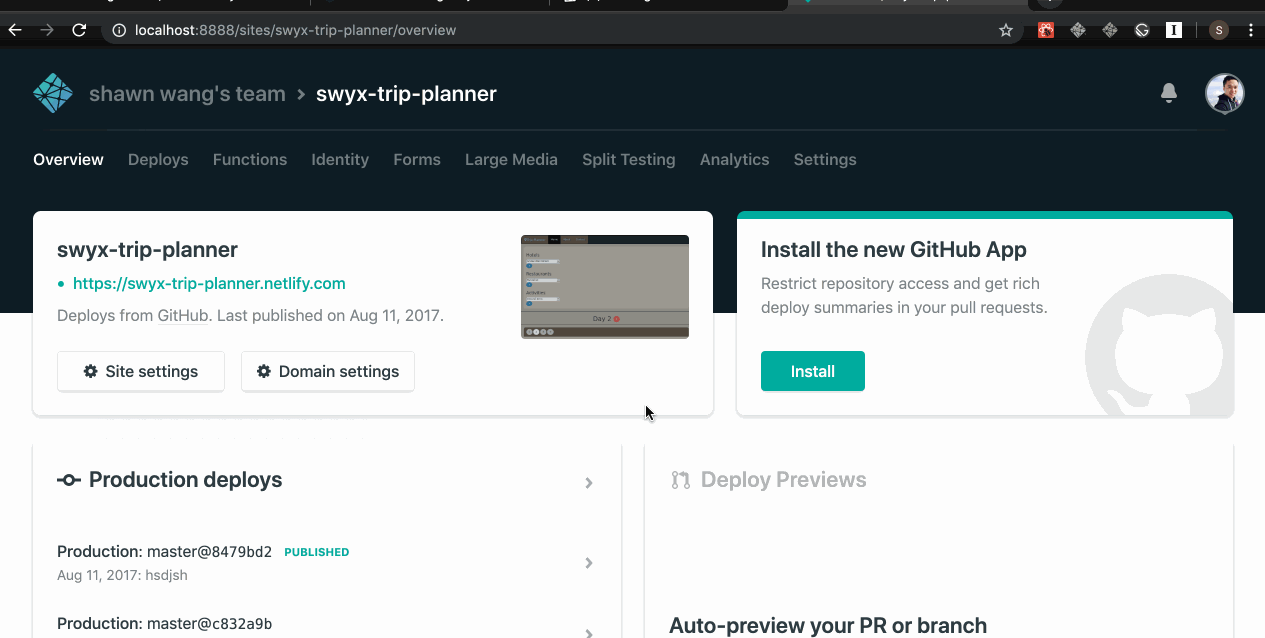This screenshot has height=638, width=1265.
Task: Open the Large Media tab
Action: tap(511, 159)
